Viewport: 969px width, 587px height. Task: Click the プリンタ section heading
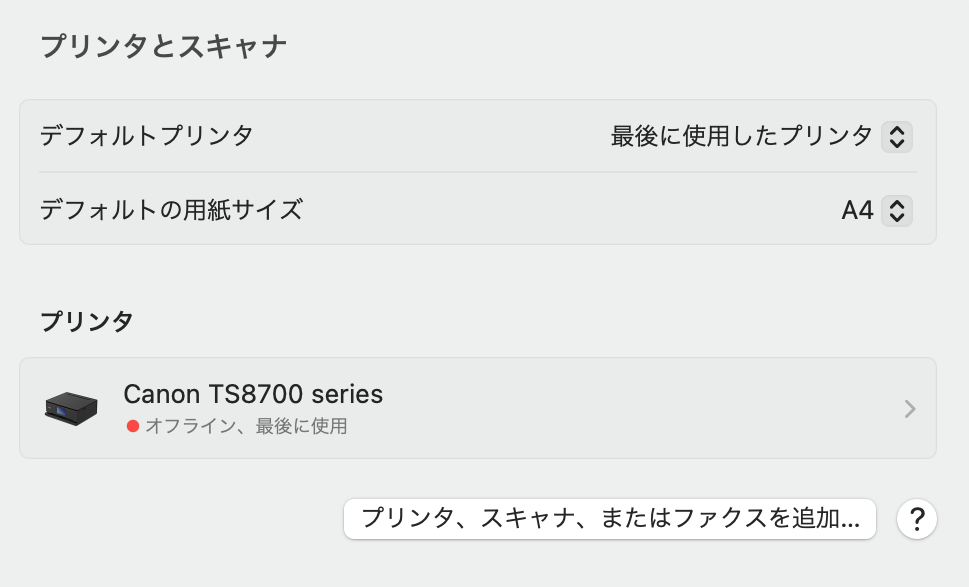coord(87,322)
